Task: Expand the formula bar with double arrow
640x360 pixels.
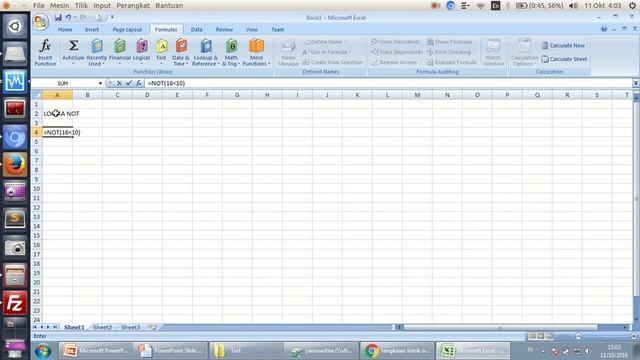Action: pyautogui.click(x=636, y=83)
